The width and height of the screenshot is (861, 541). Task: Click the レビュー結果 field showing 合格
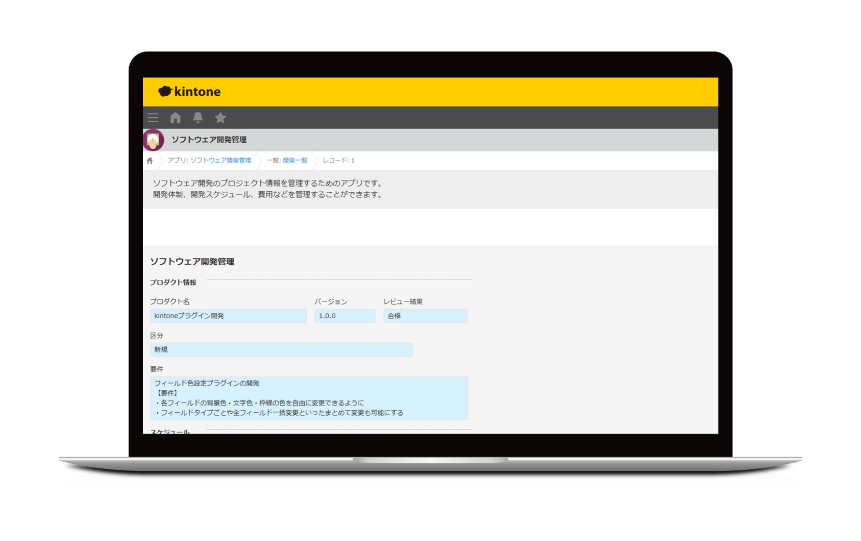coord(425,316)
